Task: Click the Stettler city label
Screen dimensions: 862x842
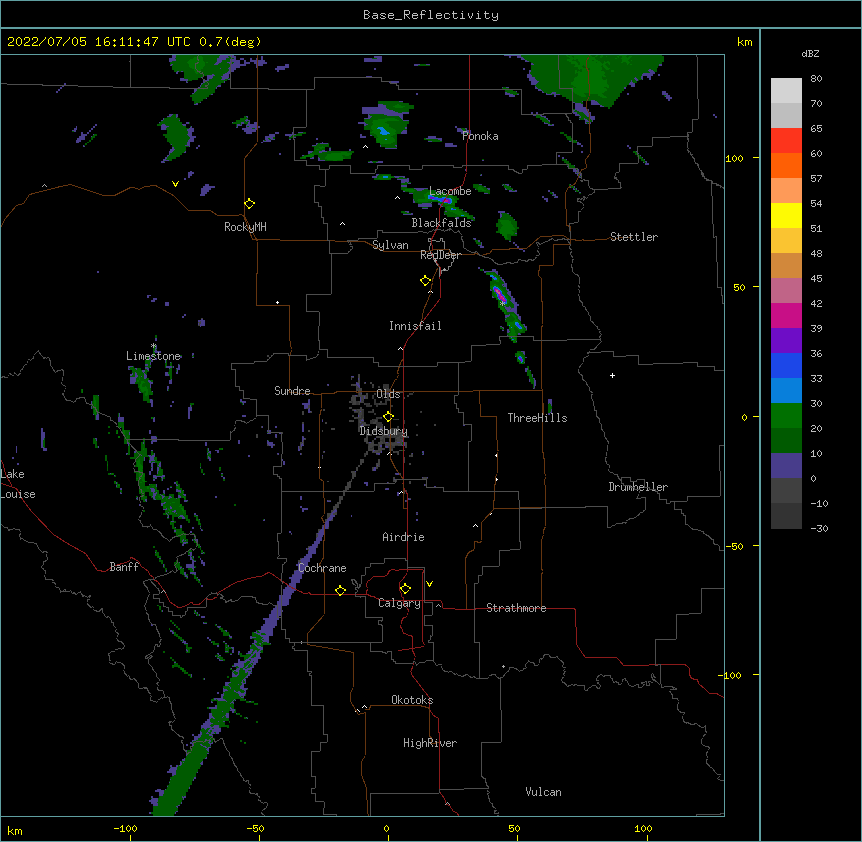Action: coord(634,237)
